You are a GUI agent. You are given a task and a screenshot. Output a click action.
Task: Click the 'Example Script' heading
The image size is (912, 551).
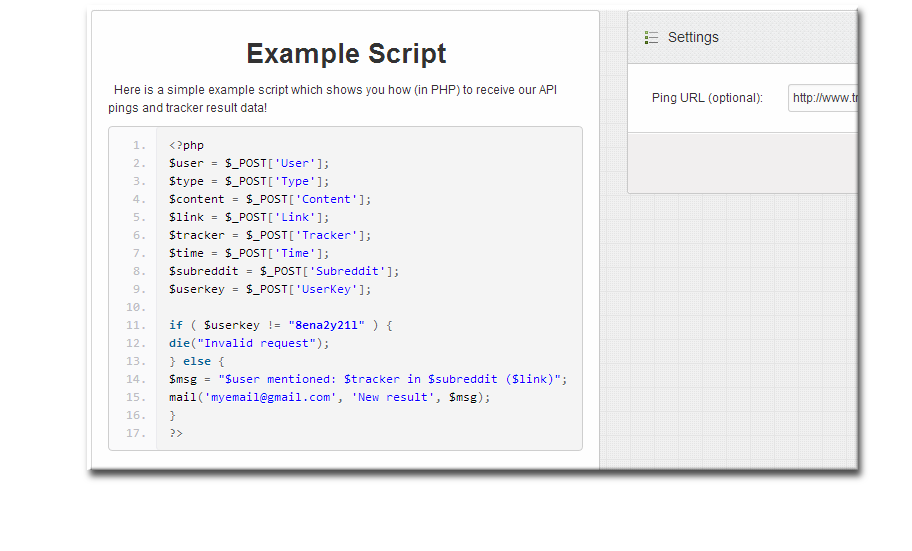click(346, 53)
